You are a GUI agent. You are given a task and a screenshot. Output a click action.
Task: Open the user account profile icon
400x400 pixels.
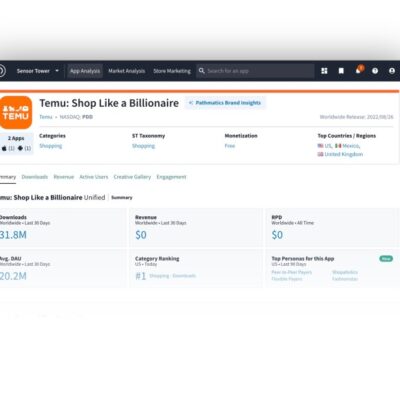point(392,71)
